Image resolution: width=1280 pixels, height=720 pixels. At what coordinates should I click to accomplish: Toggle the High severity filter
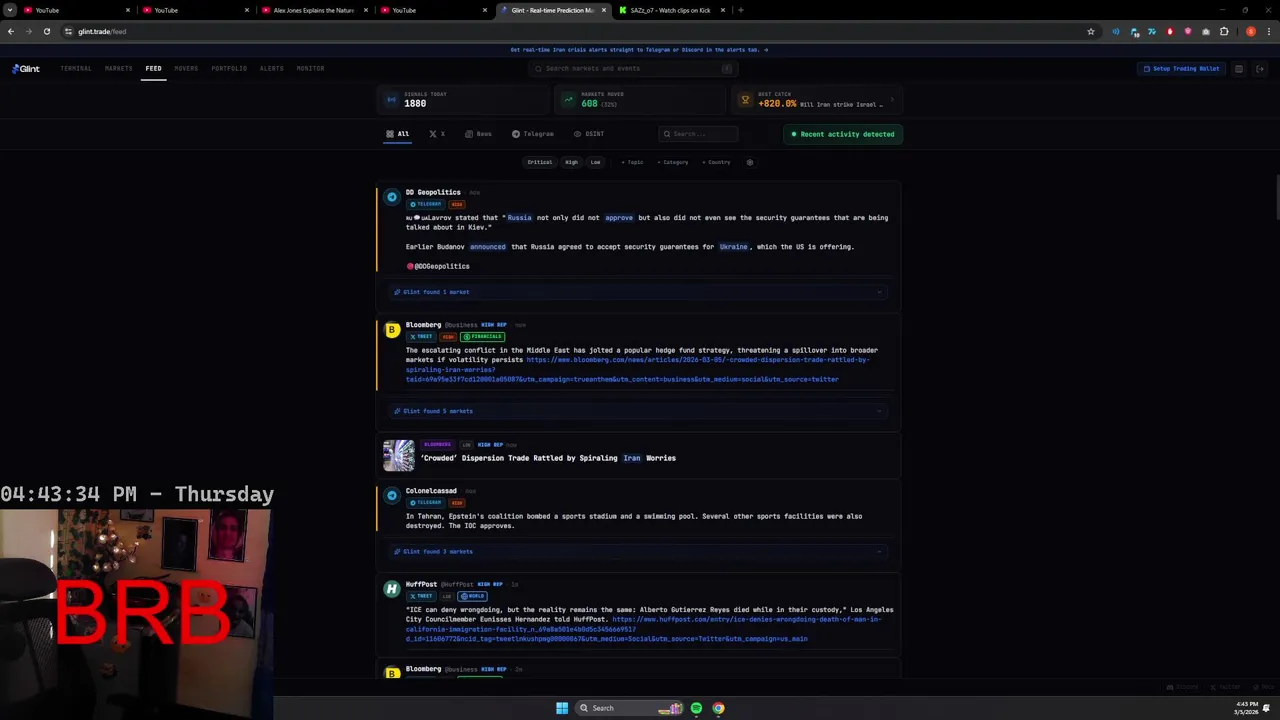click(x=571, y=162)
